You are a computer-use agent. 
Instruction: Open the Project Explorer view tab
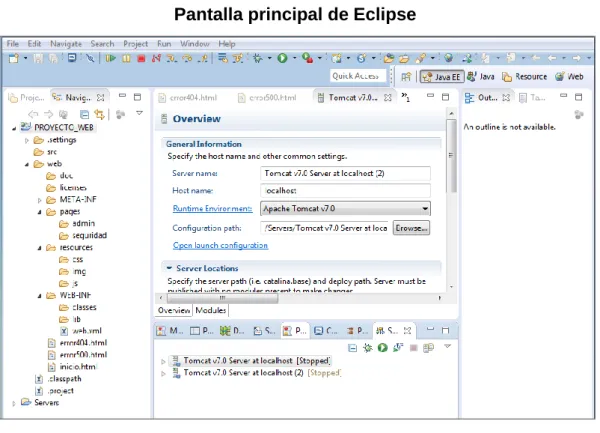27,98
